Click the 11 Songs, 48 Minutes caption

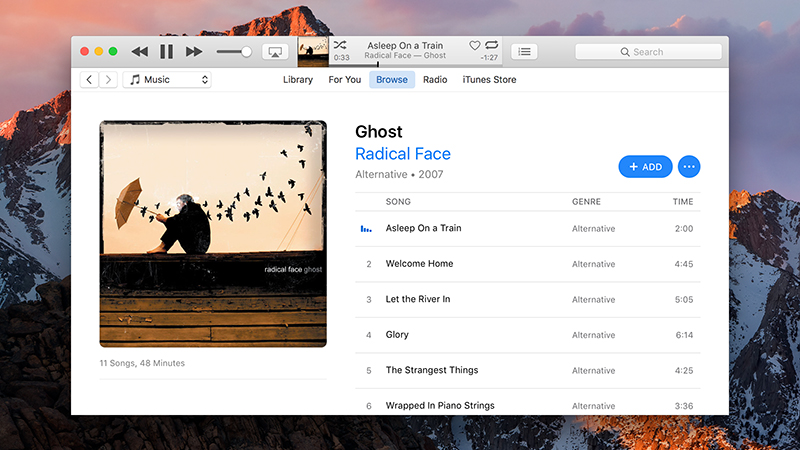pos(142,363)
